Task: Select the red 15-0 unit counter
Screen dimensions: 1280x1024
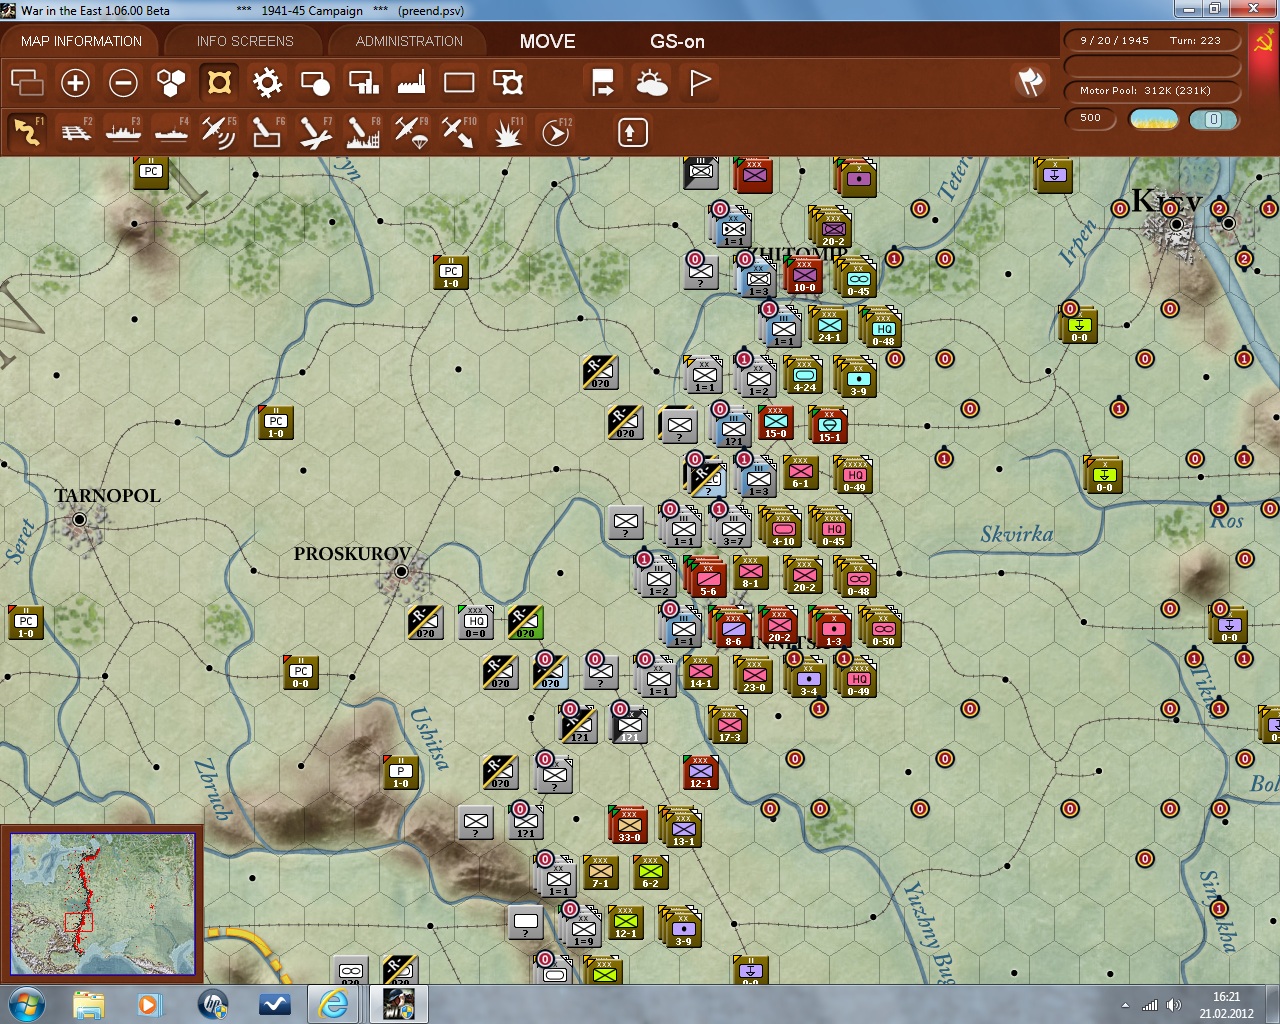Action: pos(775,423)
